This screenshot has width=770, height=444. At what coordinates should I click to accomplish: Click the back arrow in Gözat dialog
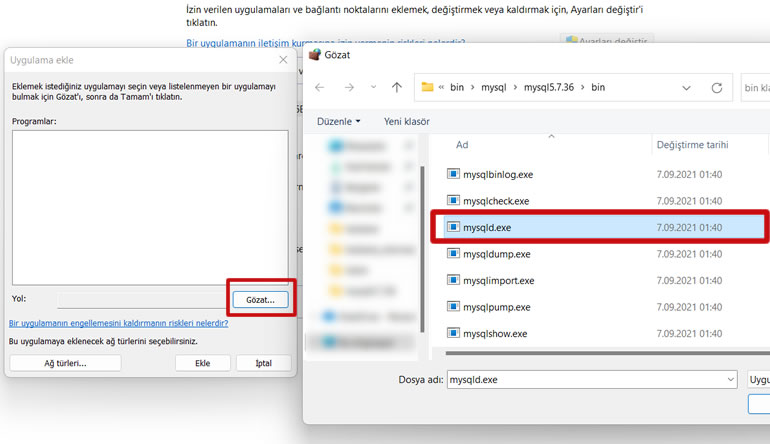point(320,88)
